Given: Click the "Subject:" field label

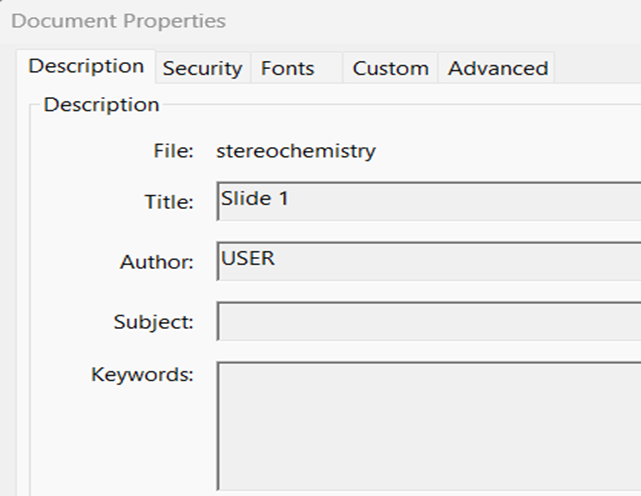Looking at the screenshot, I should click(153, 323).
